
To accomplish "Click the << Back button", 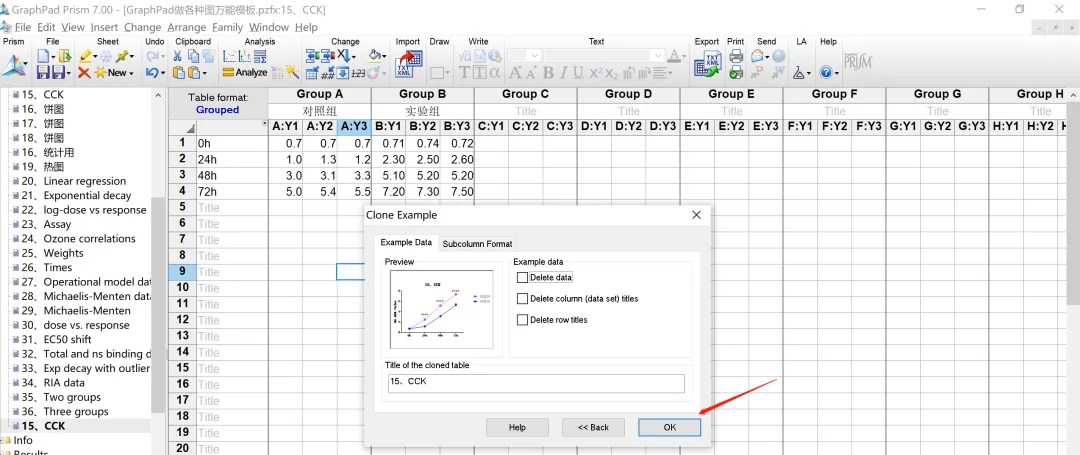I will click(x=593, y=427).
